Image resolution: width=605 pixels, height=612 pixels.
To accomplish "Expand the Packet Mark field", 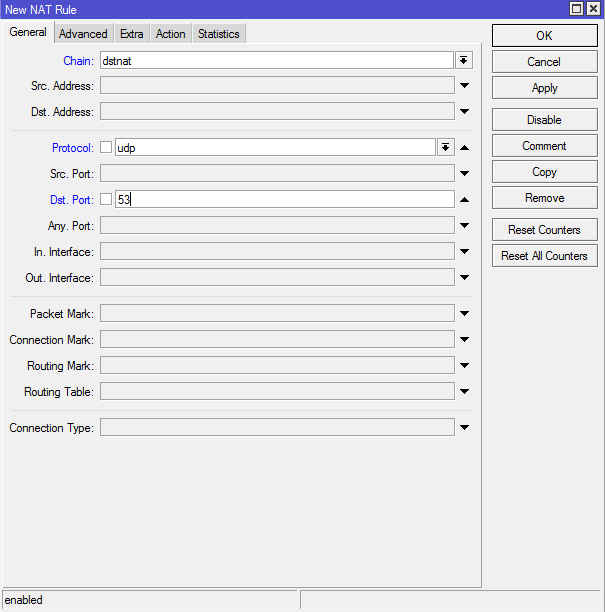I will (x=464, y=313).
